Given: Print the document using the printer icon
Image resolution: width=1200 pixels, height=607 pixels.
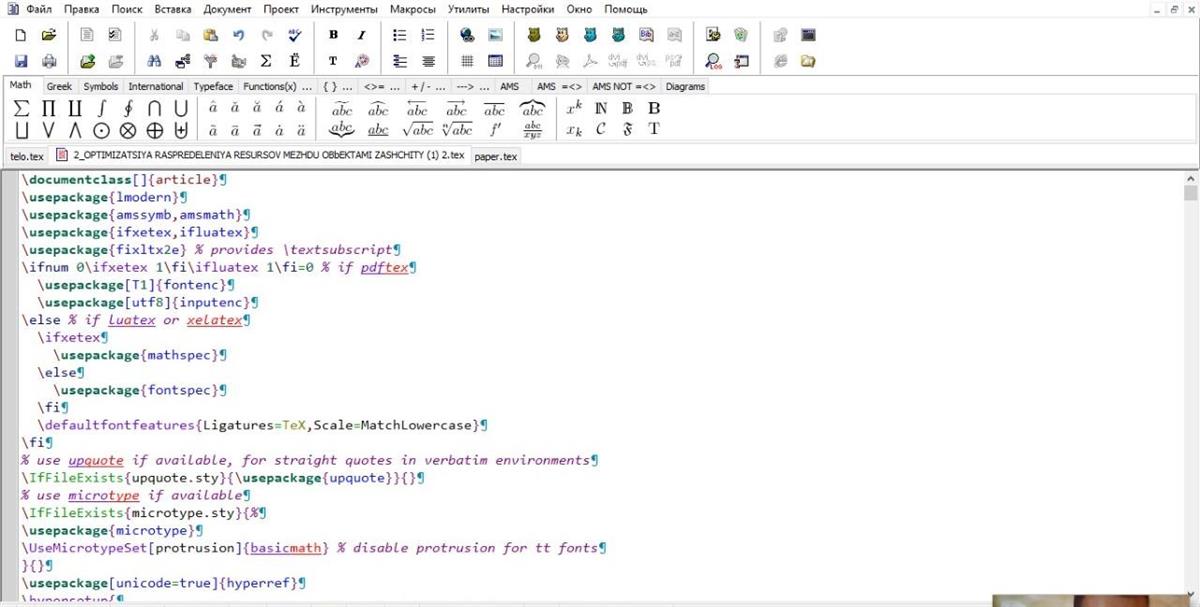Looking at the screenshot, I should coord(49,61).
